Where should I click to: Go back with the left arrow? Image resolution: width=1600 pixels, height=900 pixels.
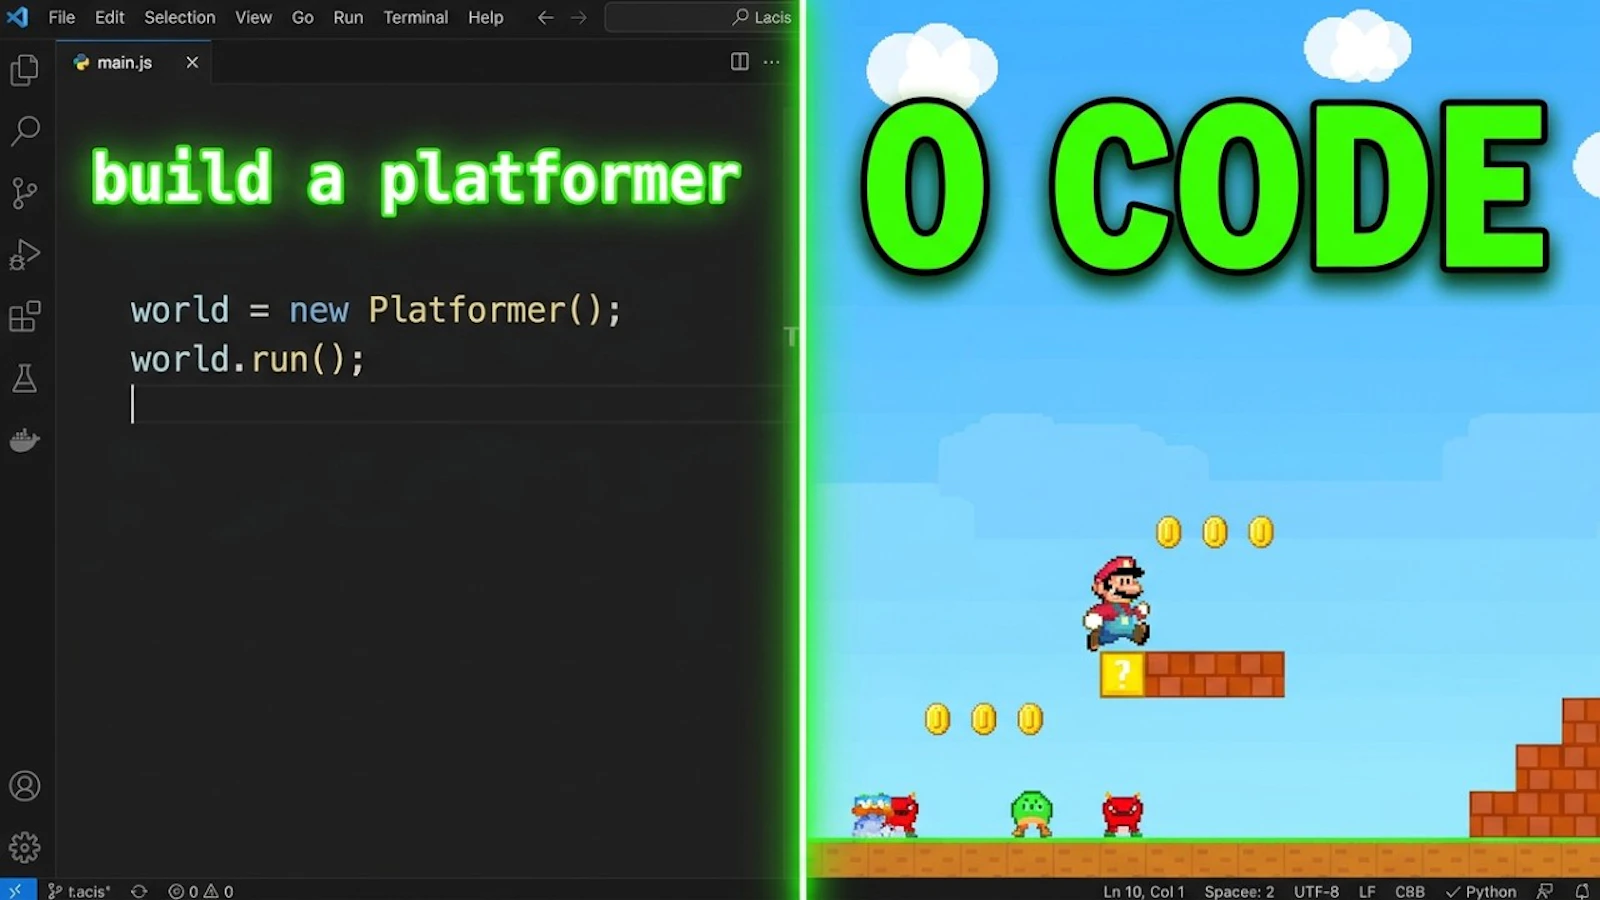[545, 17]
